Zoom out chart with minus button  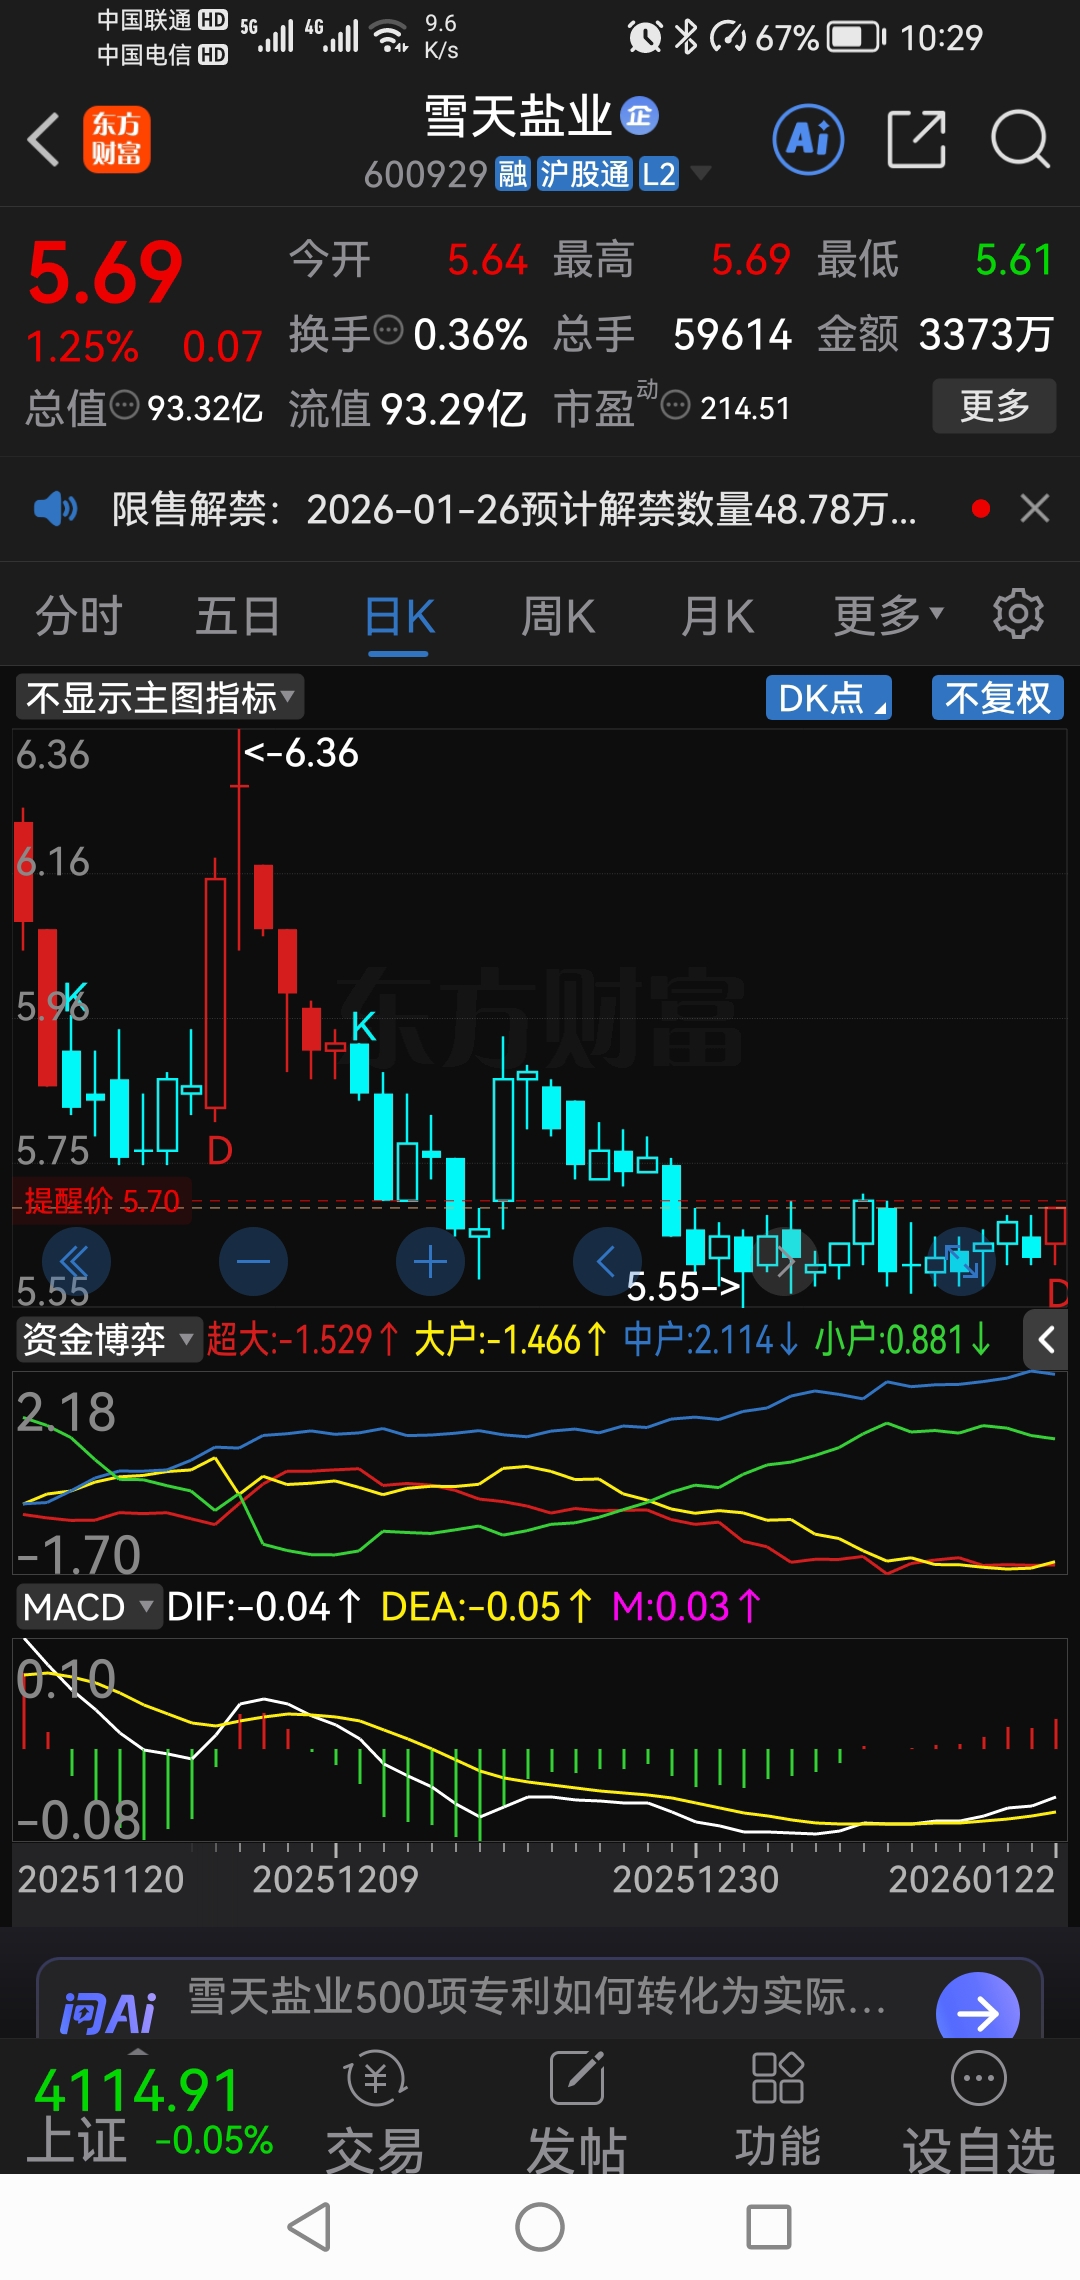[253, 1262]
